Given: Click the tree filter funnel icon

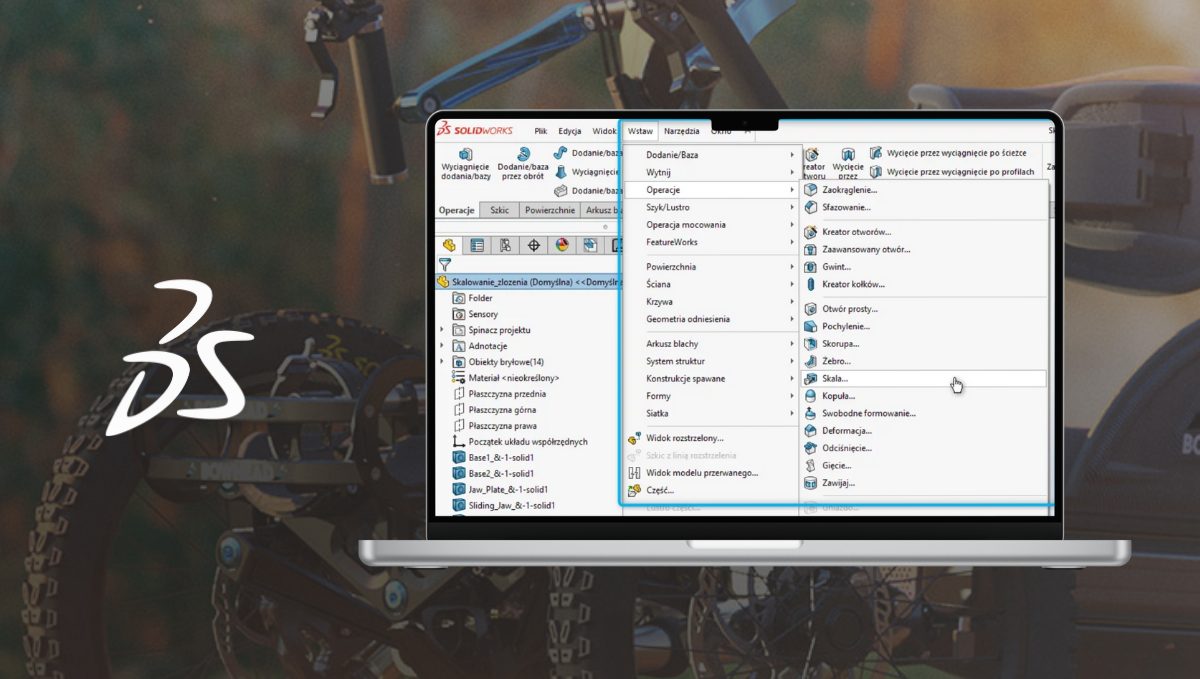Looking at the screenshot, I should click(445, 265).
